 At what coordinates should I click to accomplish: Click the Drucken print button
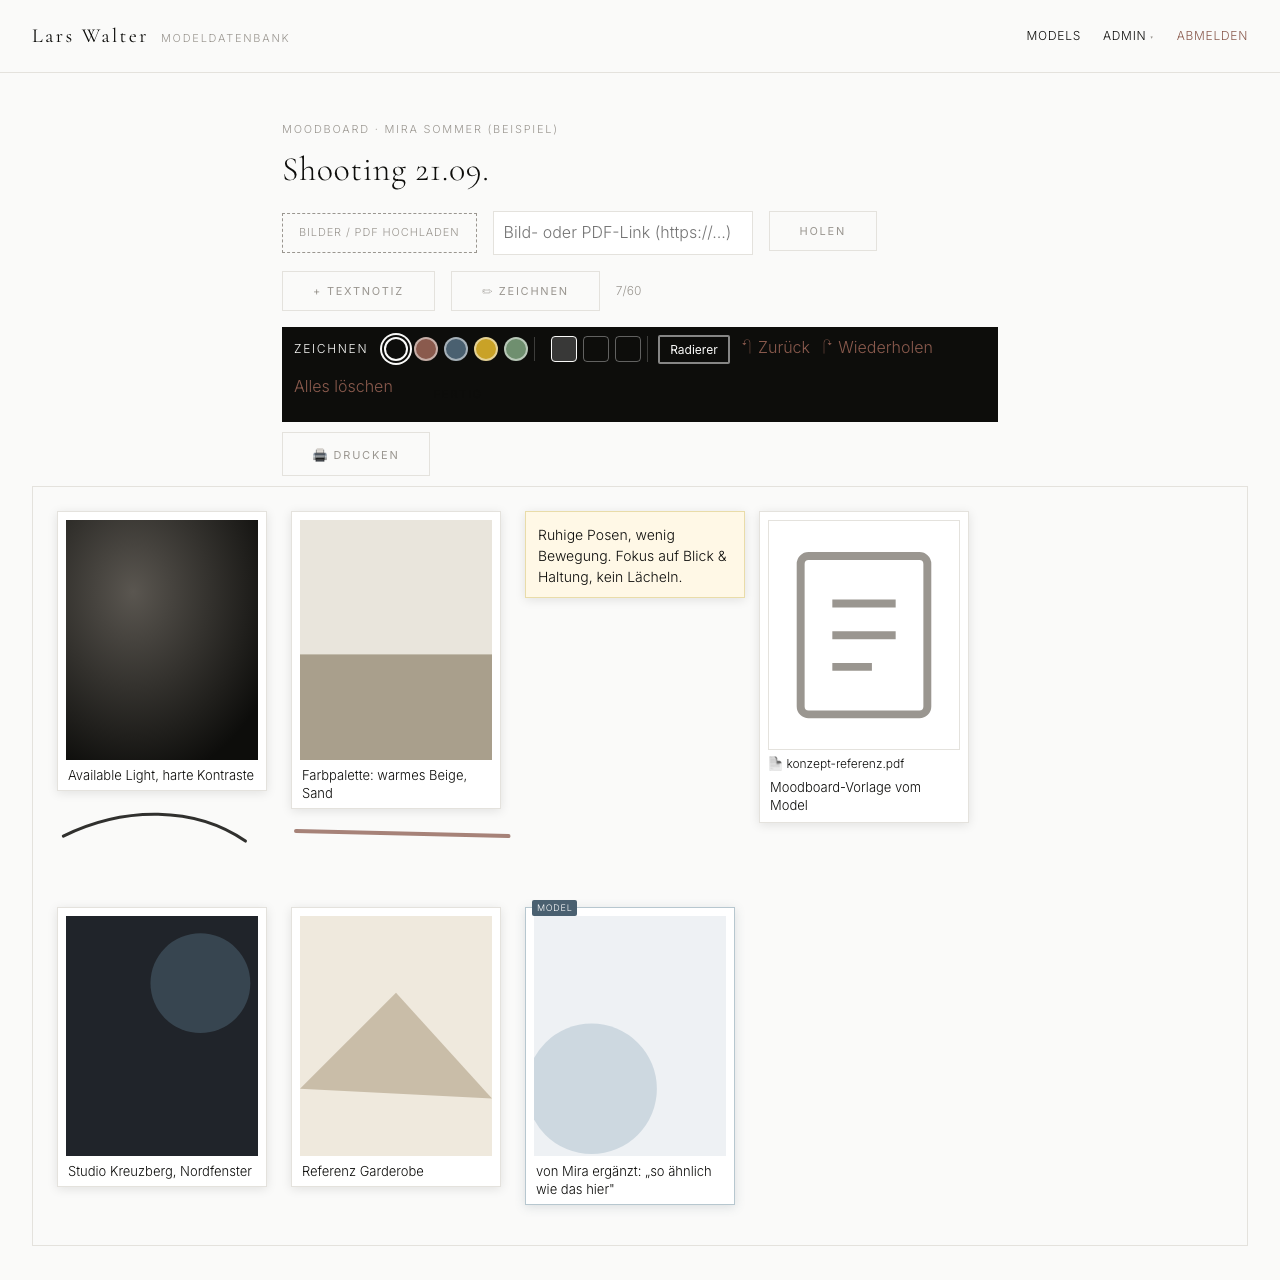pos(356,454)
